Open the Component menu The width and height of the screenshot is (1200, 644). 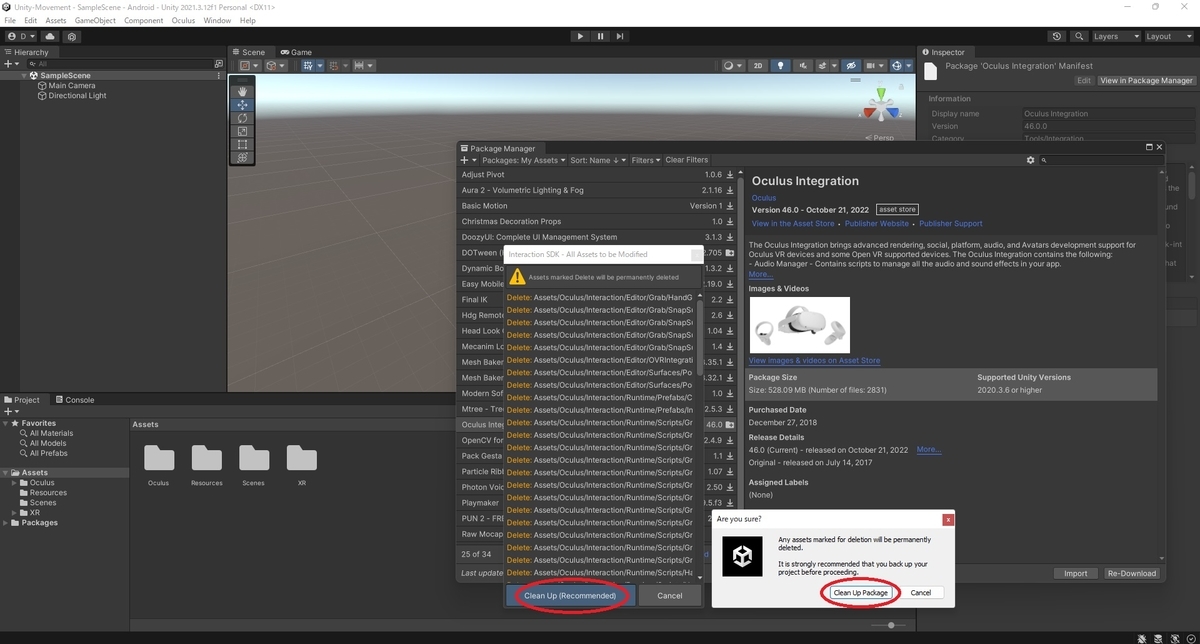pos(143,20)
